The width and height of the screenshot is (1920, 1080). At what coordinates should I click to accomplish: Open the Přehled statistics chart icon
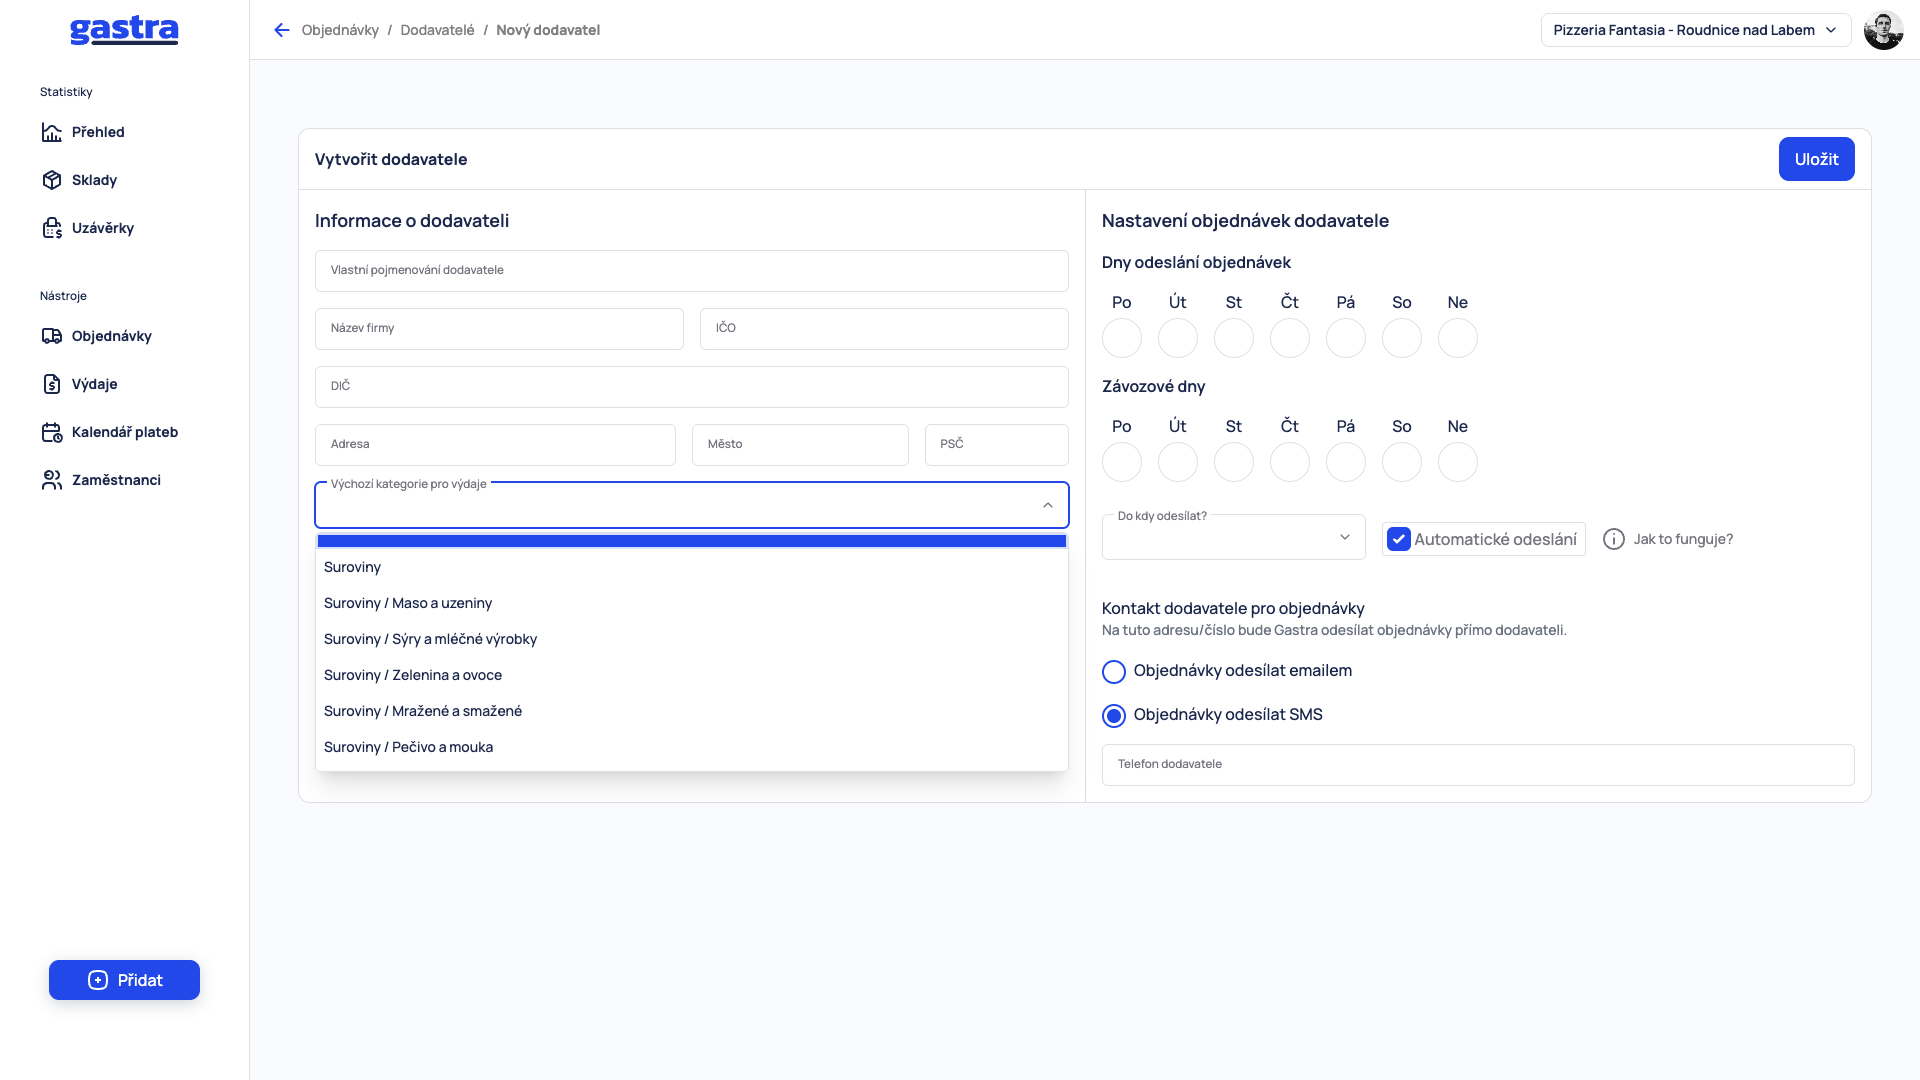(52, 132)
